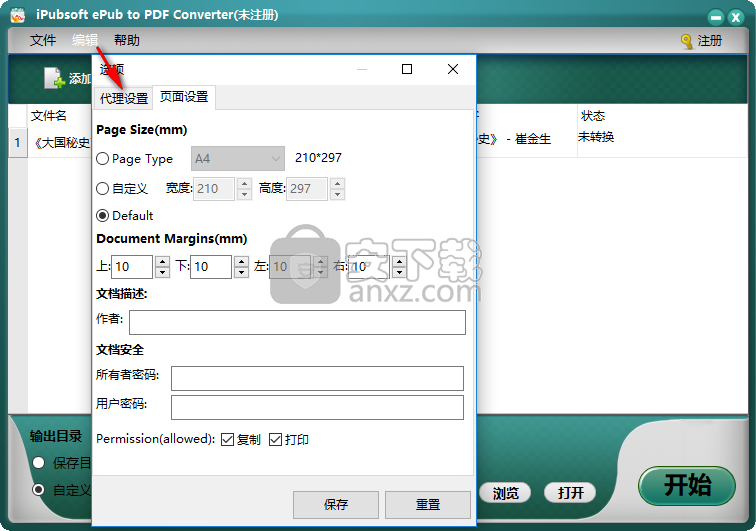Image resolution: width=756 pixels, height=531 pixels.
Task: Click the bottom margin 下 input field
Action: pyautogui.click(x=211, y=267)
